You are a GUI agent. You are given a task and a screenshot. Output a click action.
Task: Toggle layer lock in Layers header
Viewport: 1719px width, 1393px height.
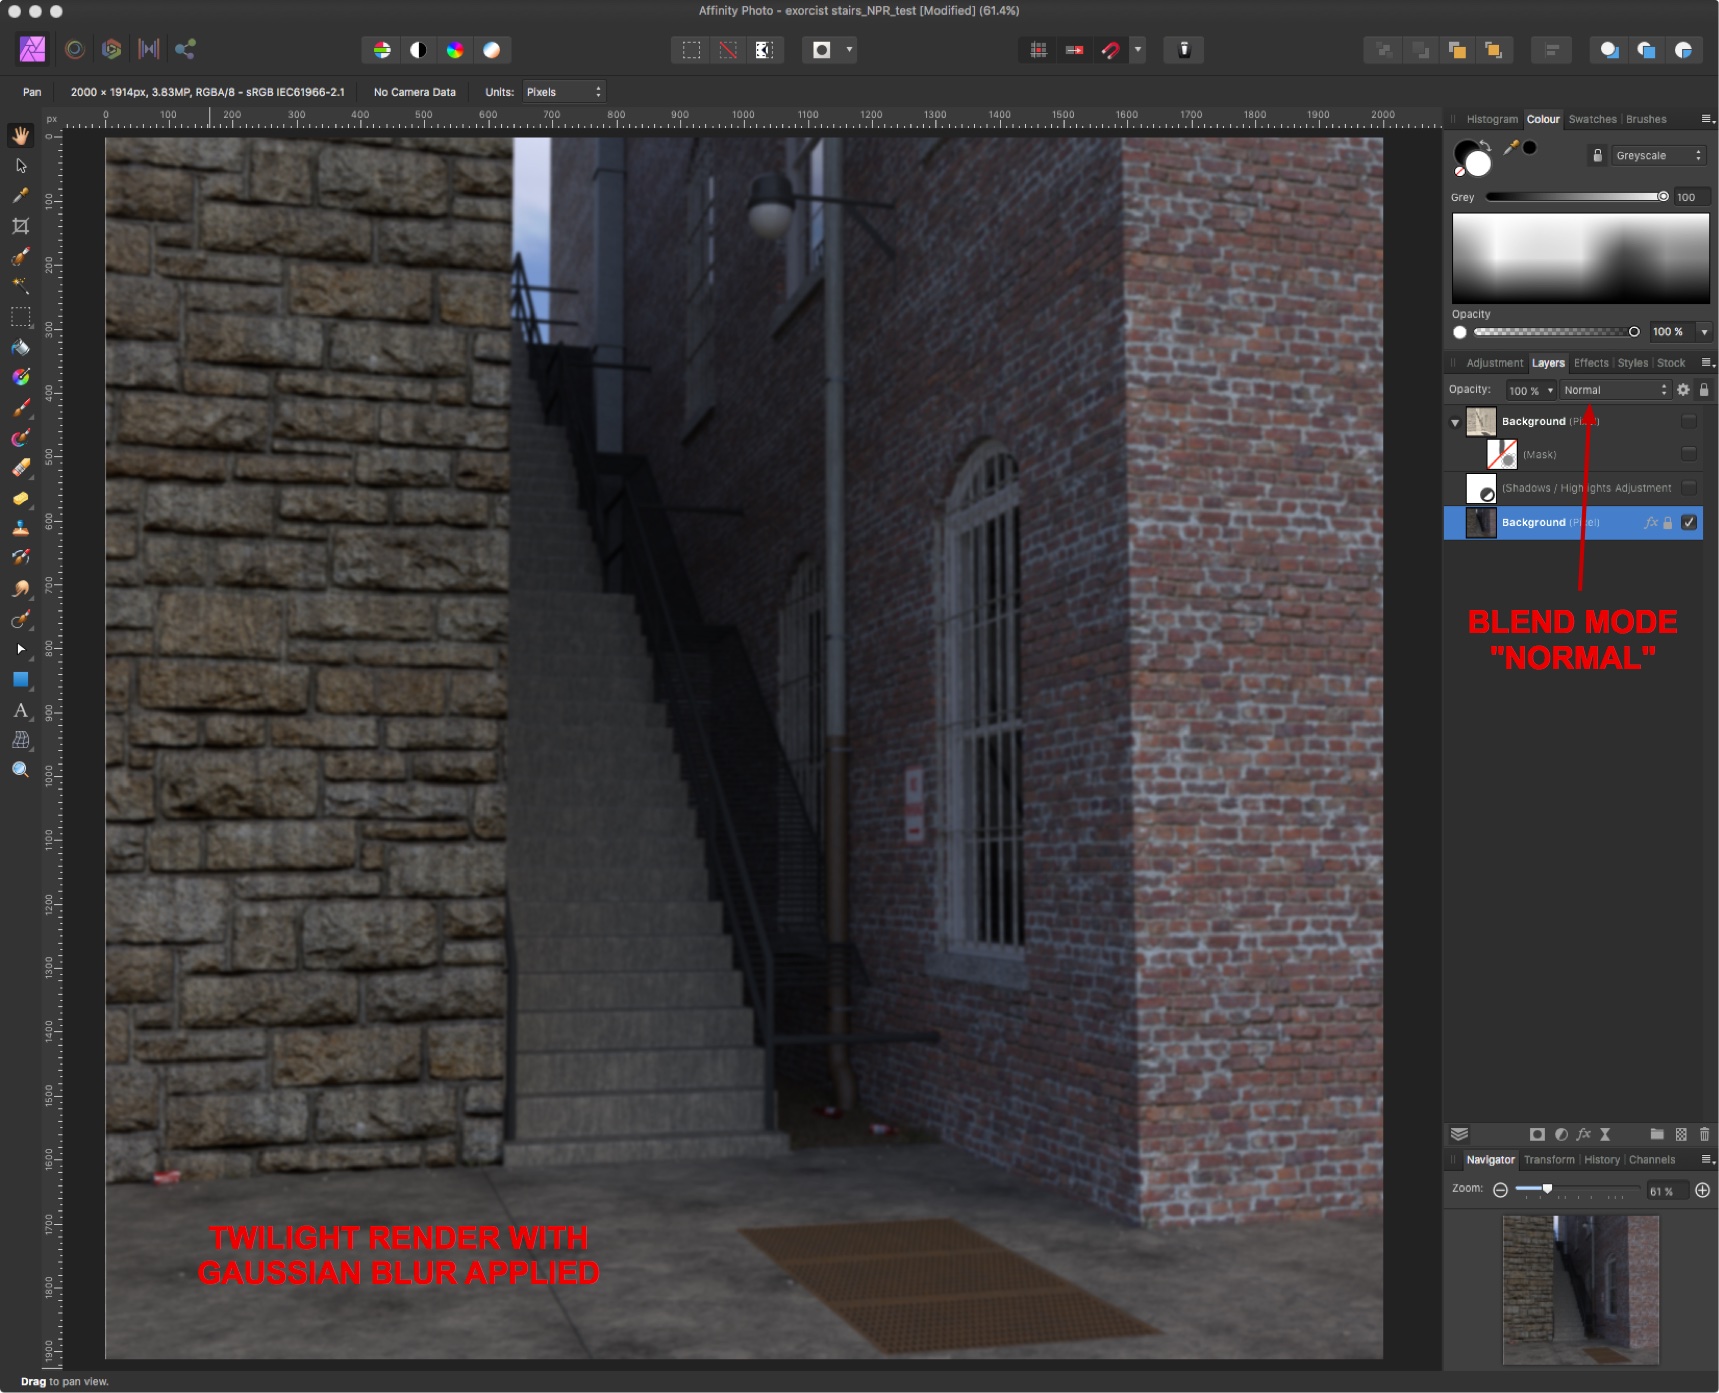coord(1704,390)
